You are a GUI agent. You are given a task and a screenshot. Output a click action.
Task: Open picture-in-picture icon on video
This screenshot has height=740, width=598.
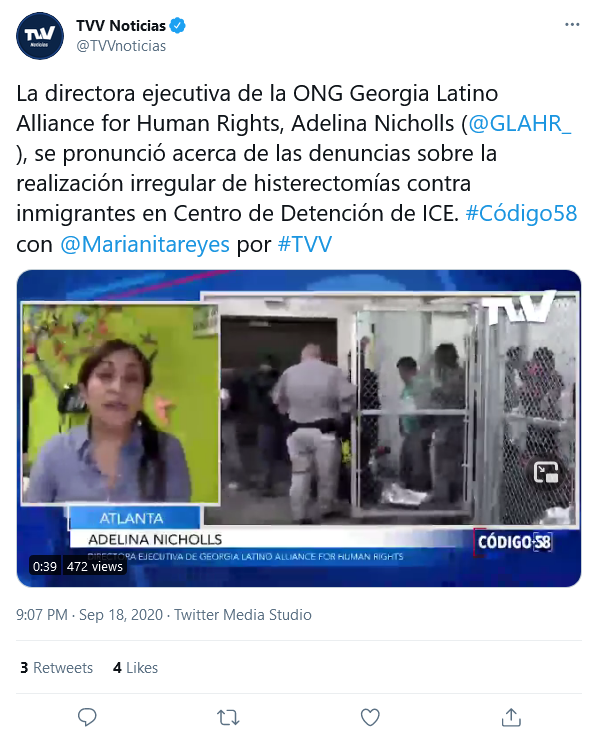coord(546,472)
